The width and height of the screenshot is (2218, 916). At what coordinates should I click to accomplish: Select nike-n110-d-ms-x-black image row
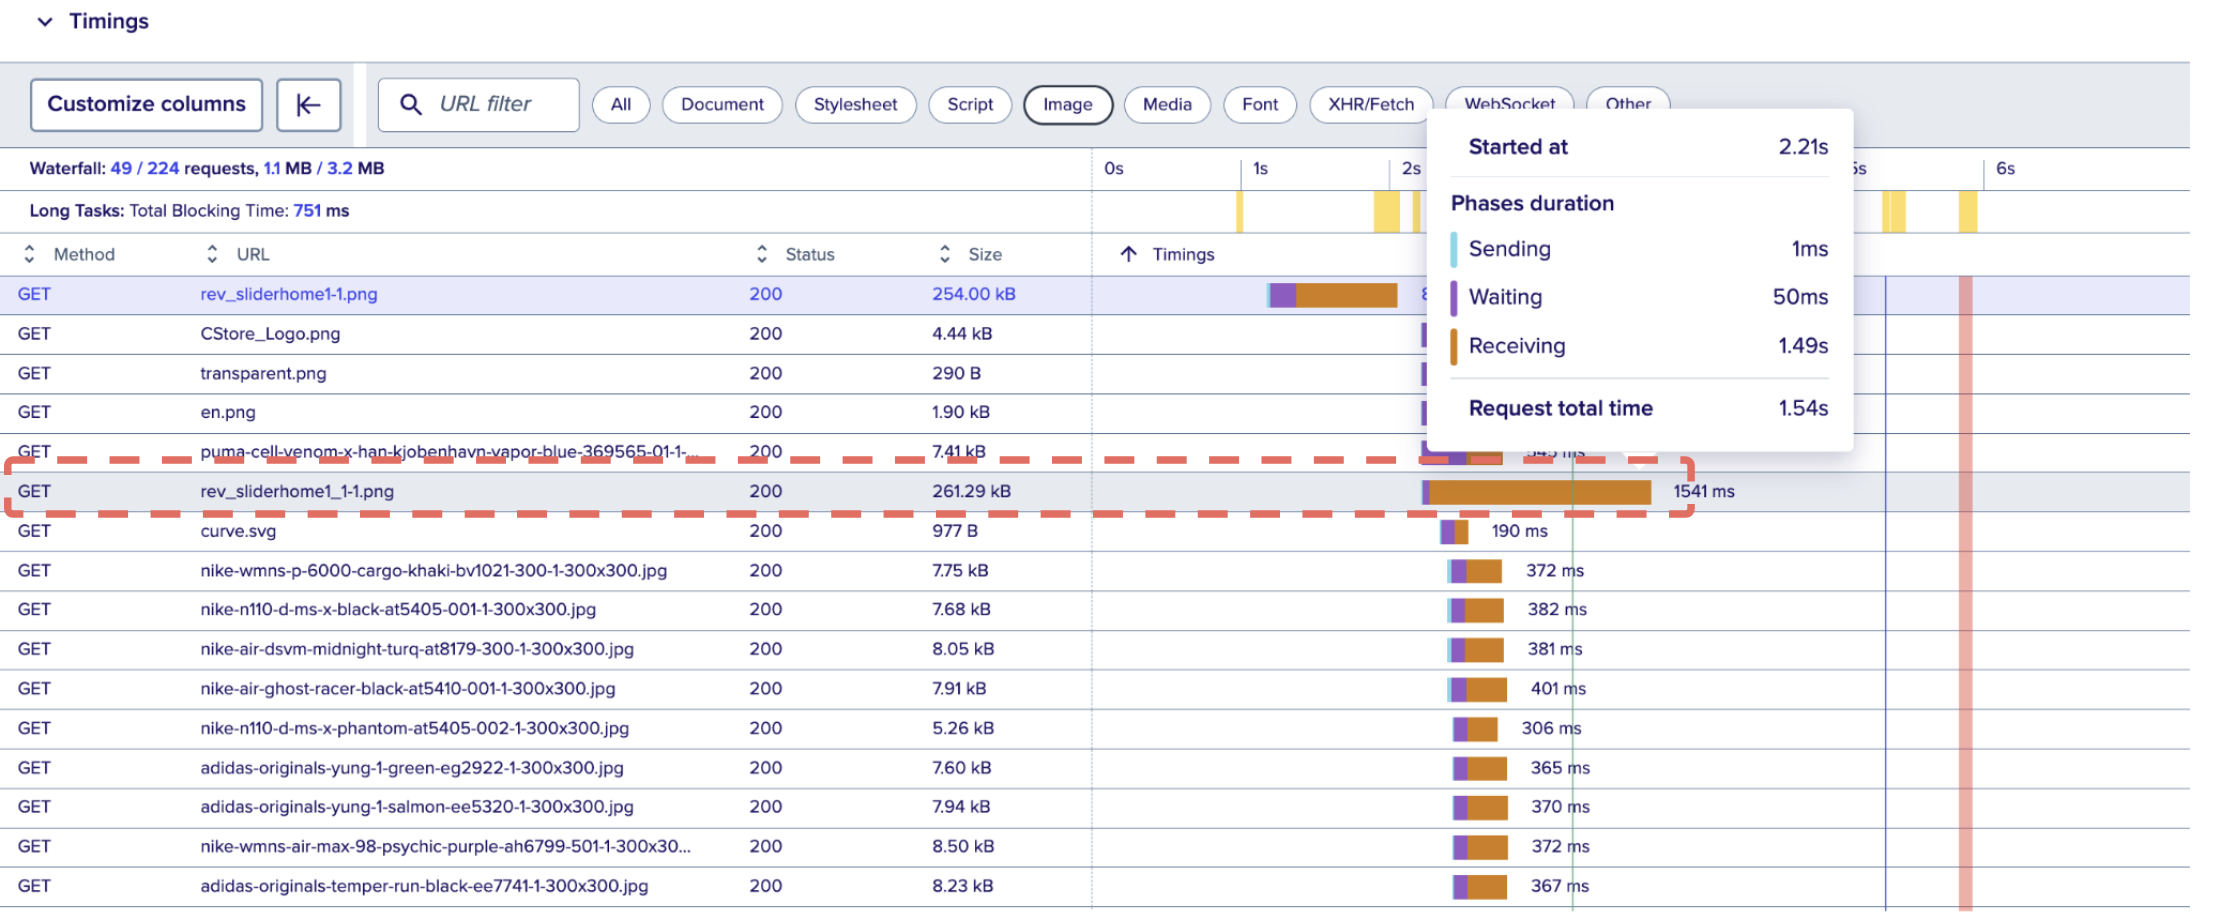(1095, 610)
